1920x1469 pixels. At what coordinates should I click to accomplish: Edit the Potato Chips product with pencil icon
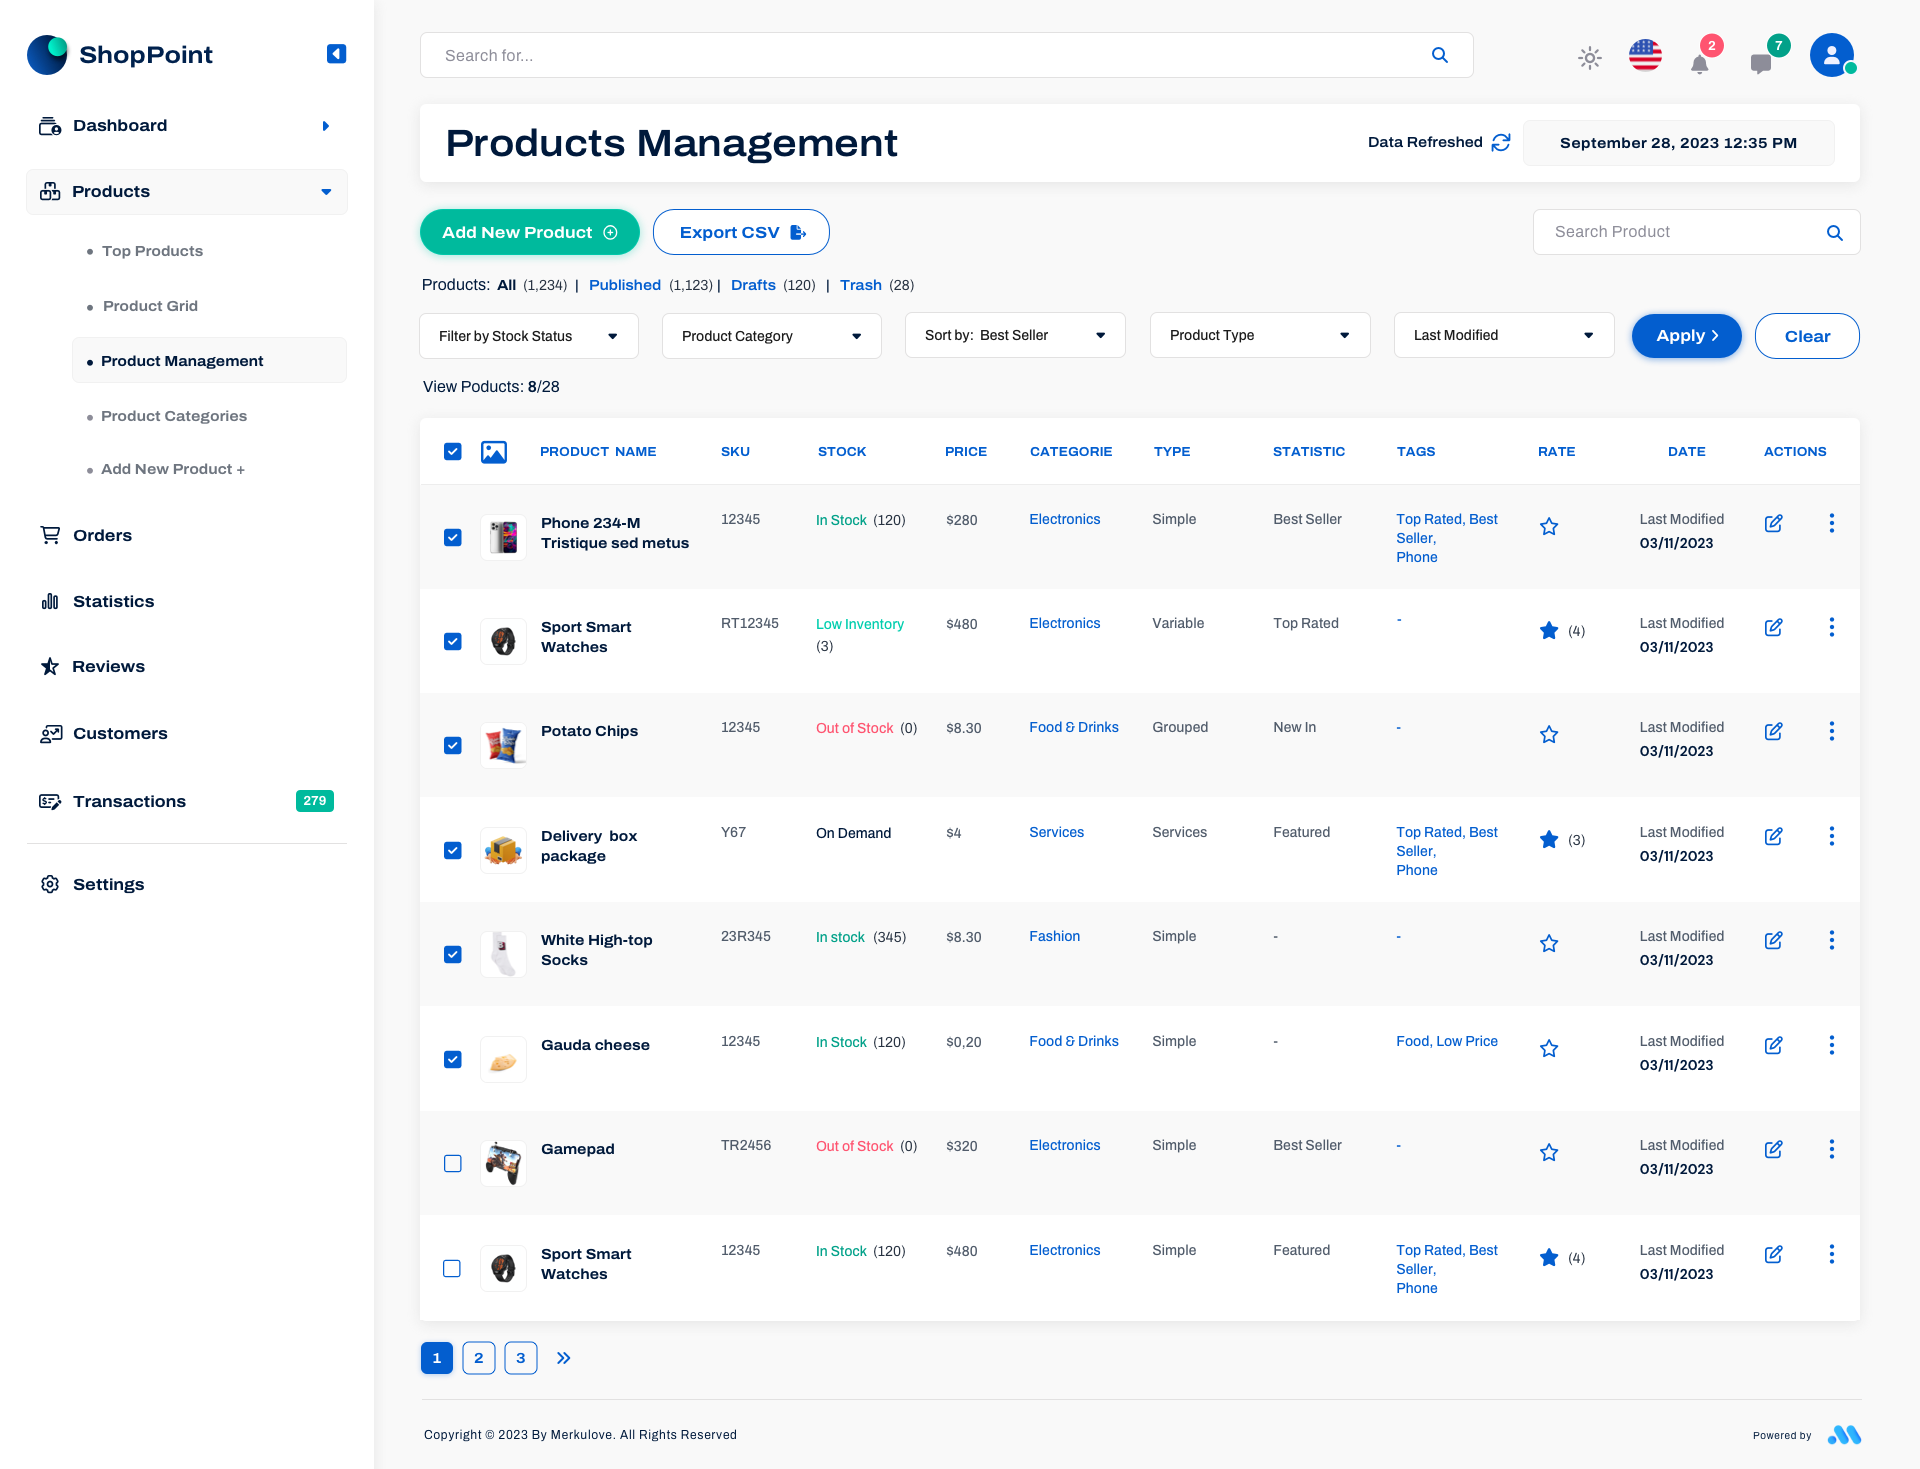tap(1774, 731)
